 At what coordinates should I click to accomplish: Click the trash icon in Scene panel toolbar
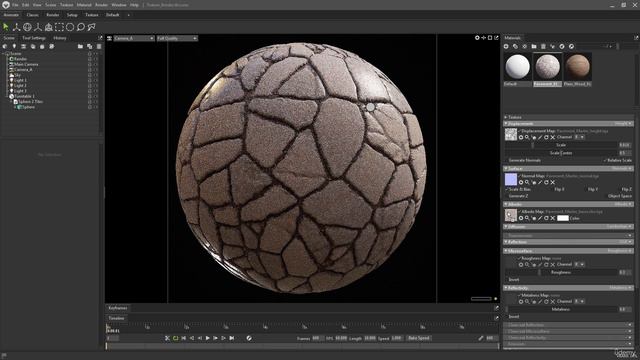pos(99,47)
